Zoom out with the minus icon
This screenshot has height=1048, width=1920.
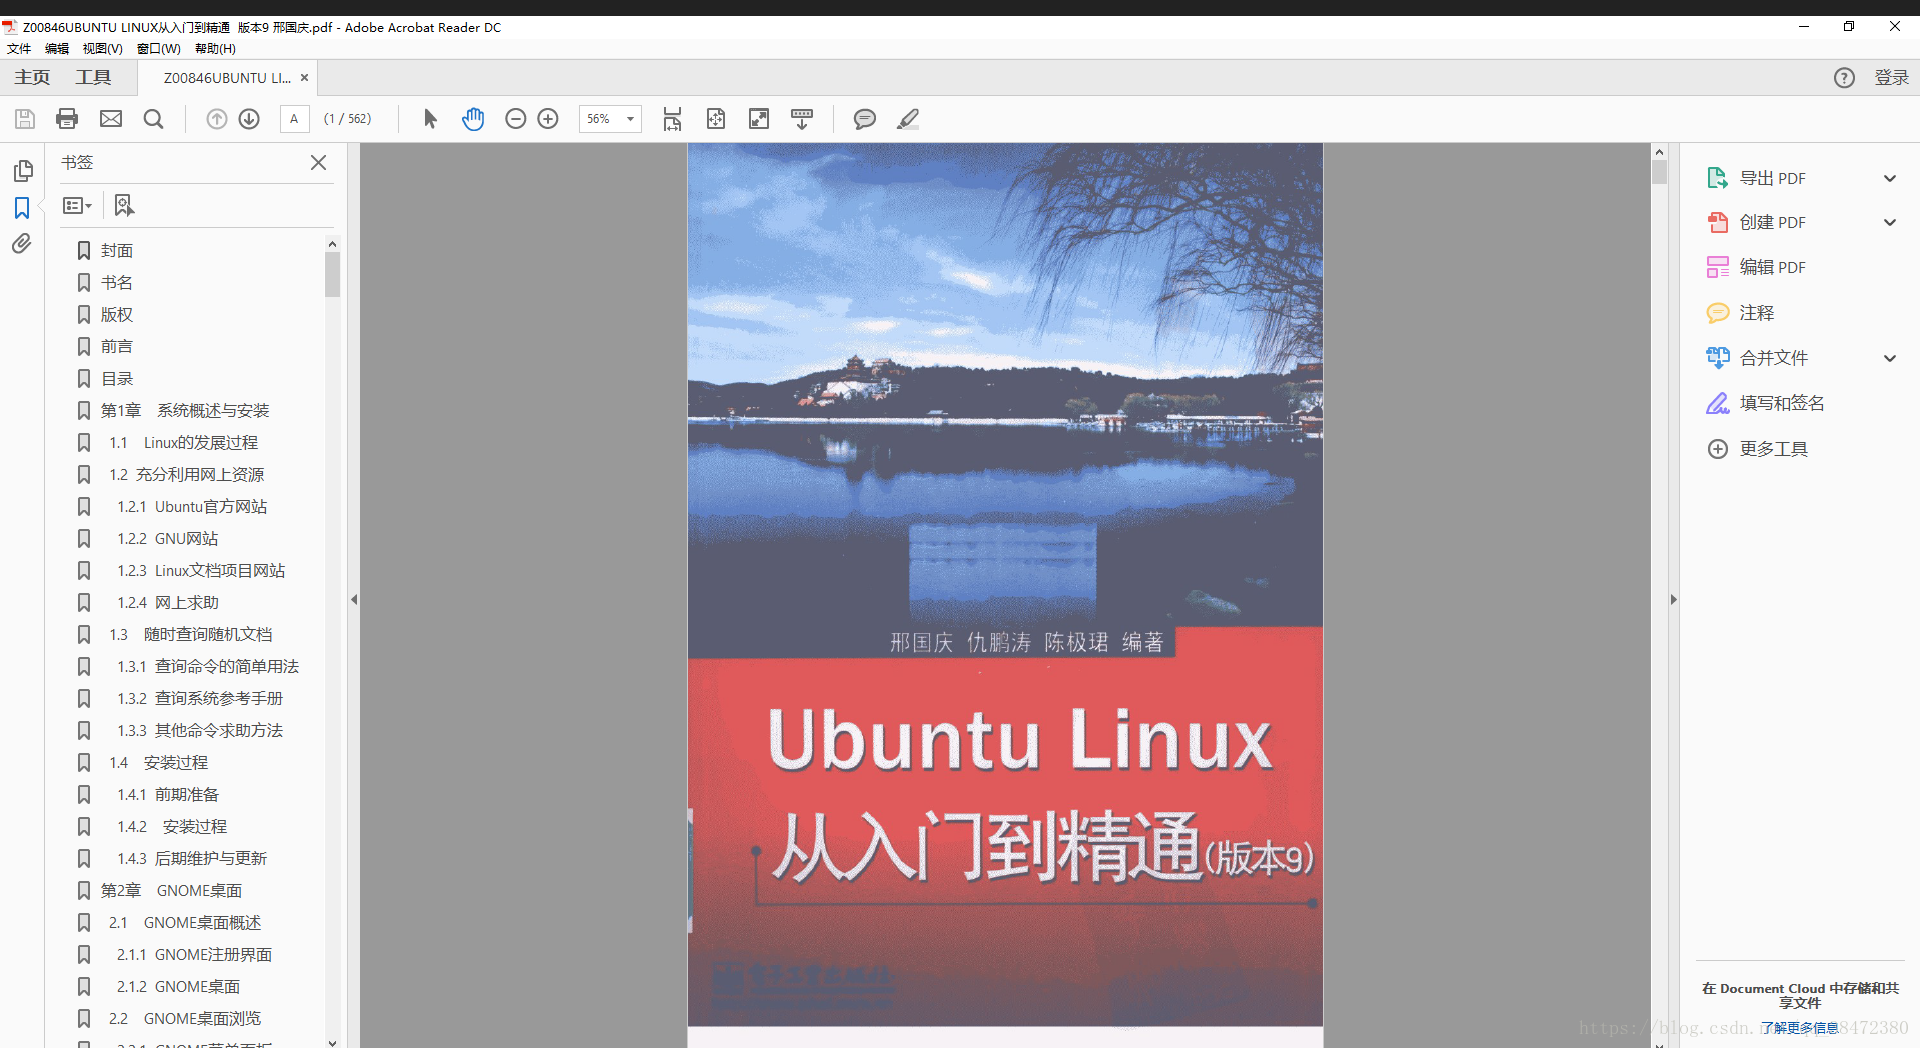515,119
